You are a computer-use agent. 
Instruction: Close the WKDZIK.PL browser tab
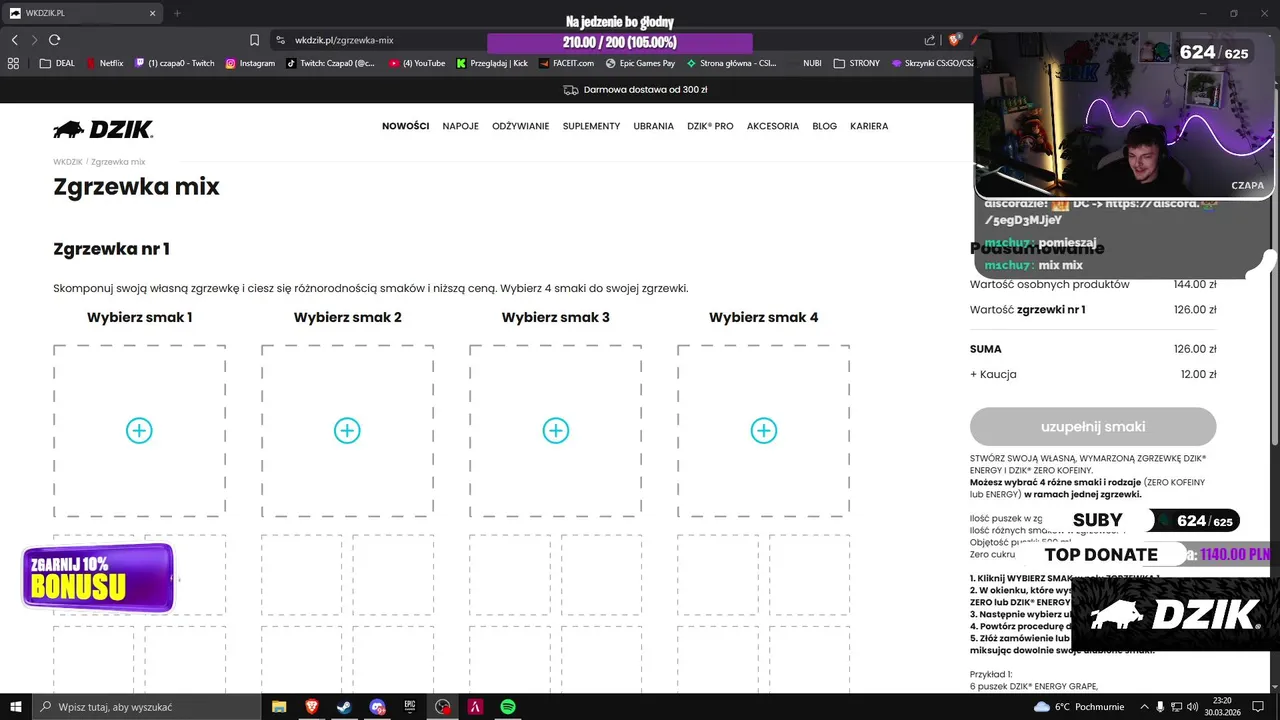click(153, 13)
